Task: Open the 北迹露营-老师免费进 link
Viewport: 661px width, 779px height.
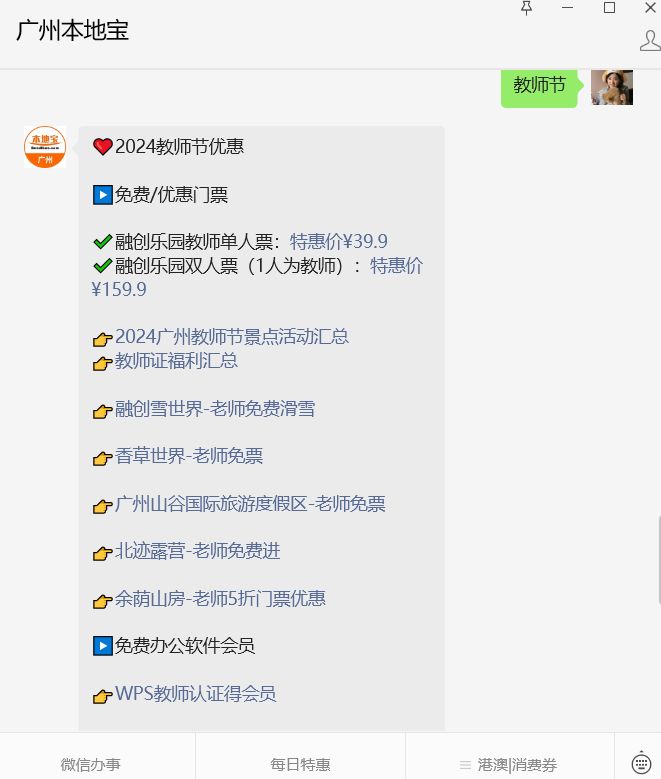Action: 197,551
